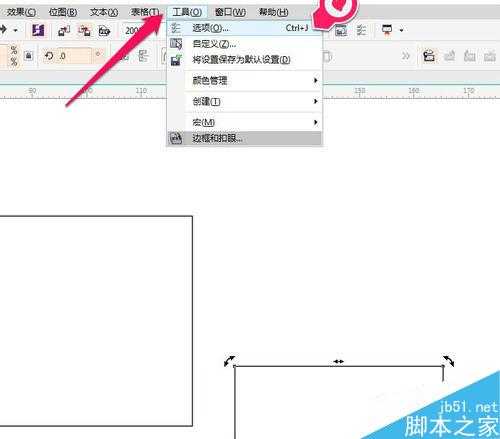Click the top-left rotation handle of selected rectangle

coord(229,361)
